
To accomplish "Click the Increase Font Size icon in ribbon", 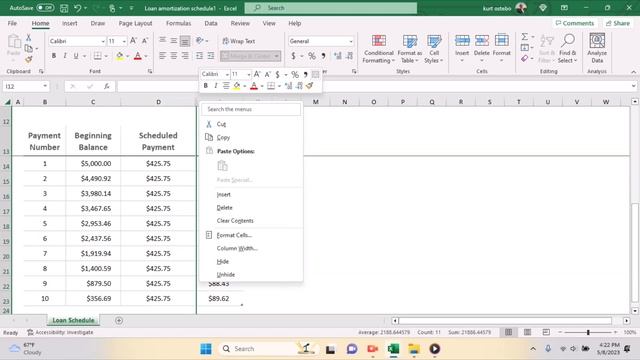I will pyautogui.click(x=133, y=41).
